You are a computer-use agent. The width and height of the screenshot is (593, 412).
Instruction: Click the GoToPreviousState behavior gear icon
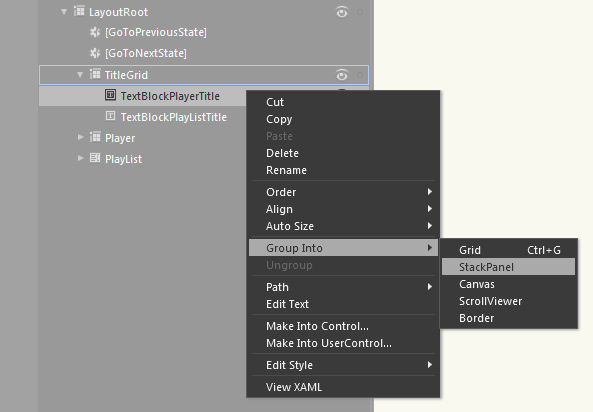[x=95, y=32]
